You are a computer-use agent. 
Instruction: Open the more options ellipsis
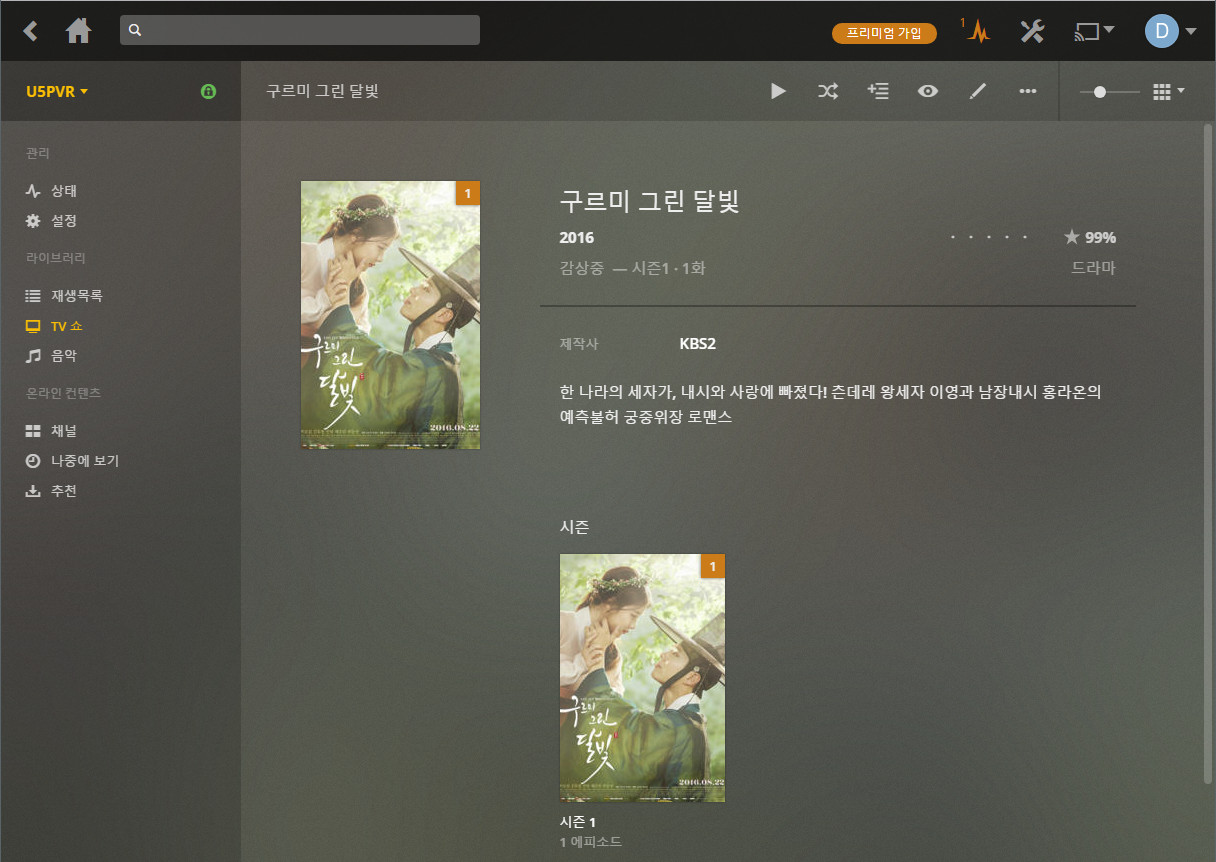tap(1028, 91)
